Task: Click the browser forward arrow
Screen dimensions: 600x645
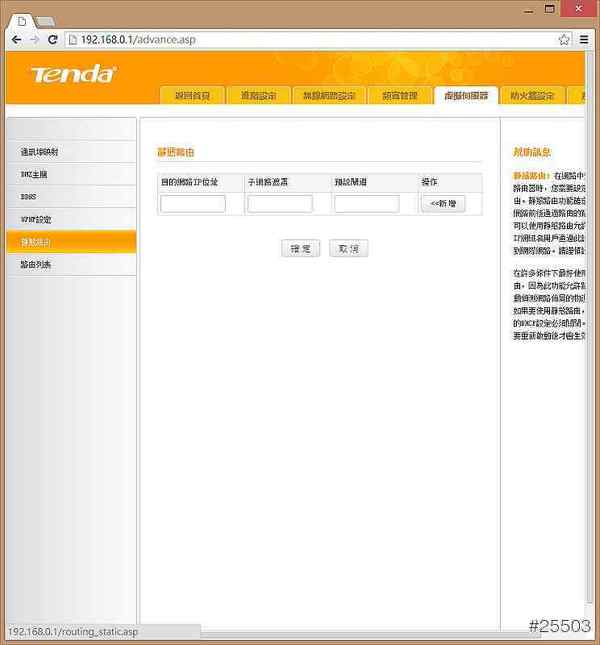Action: (35, 40)
